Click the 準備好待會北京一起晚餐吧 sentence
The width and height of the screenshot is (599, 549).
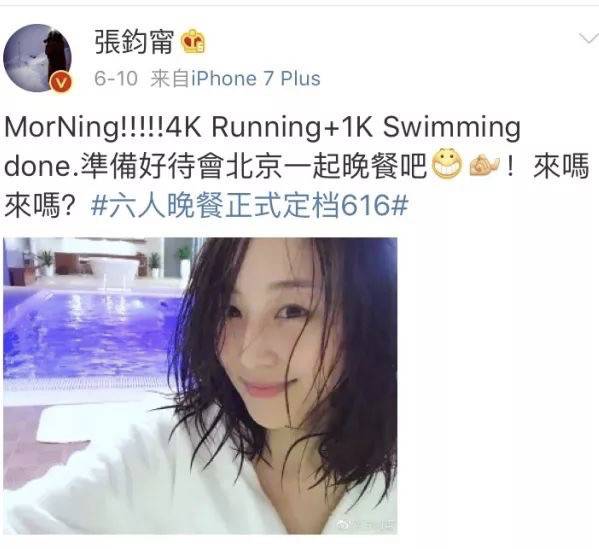(254, 166)
